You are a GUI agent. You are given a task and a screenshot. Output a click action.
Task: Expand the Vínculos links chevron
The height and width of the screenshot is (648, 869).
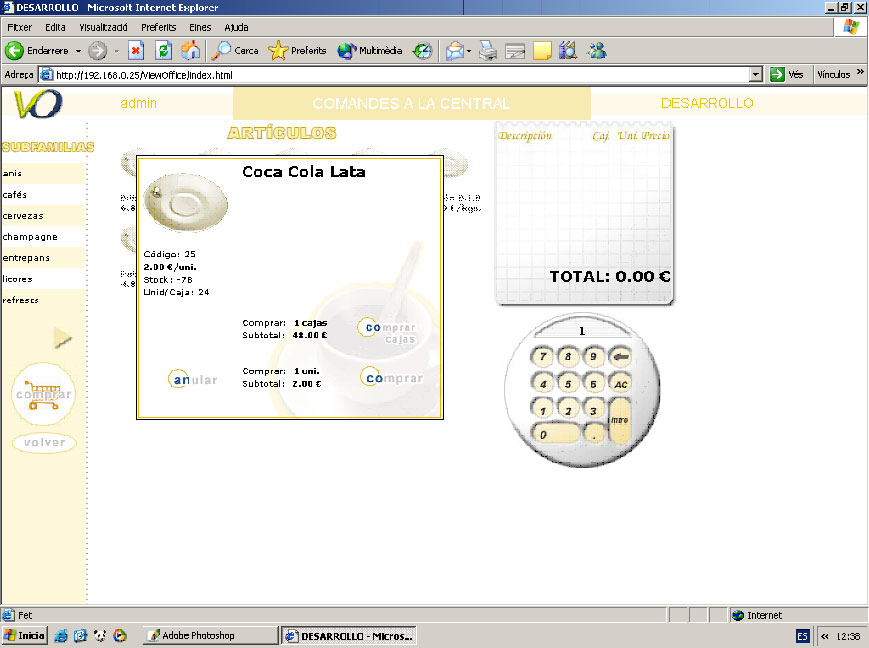coord(860,73)
